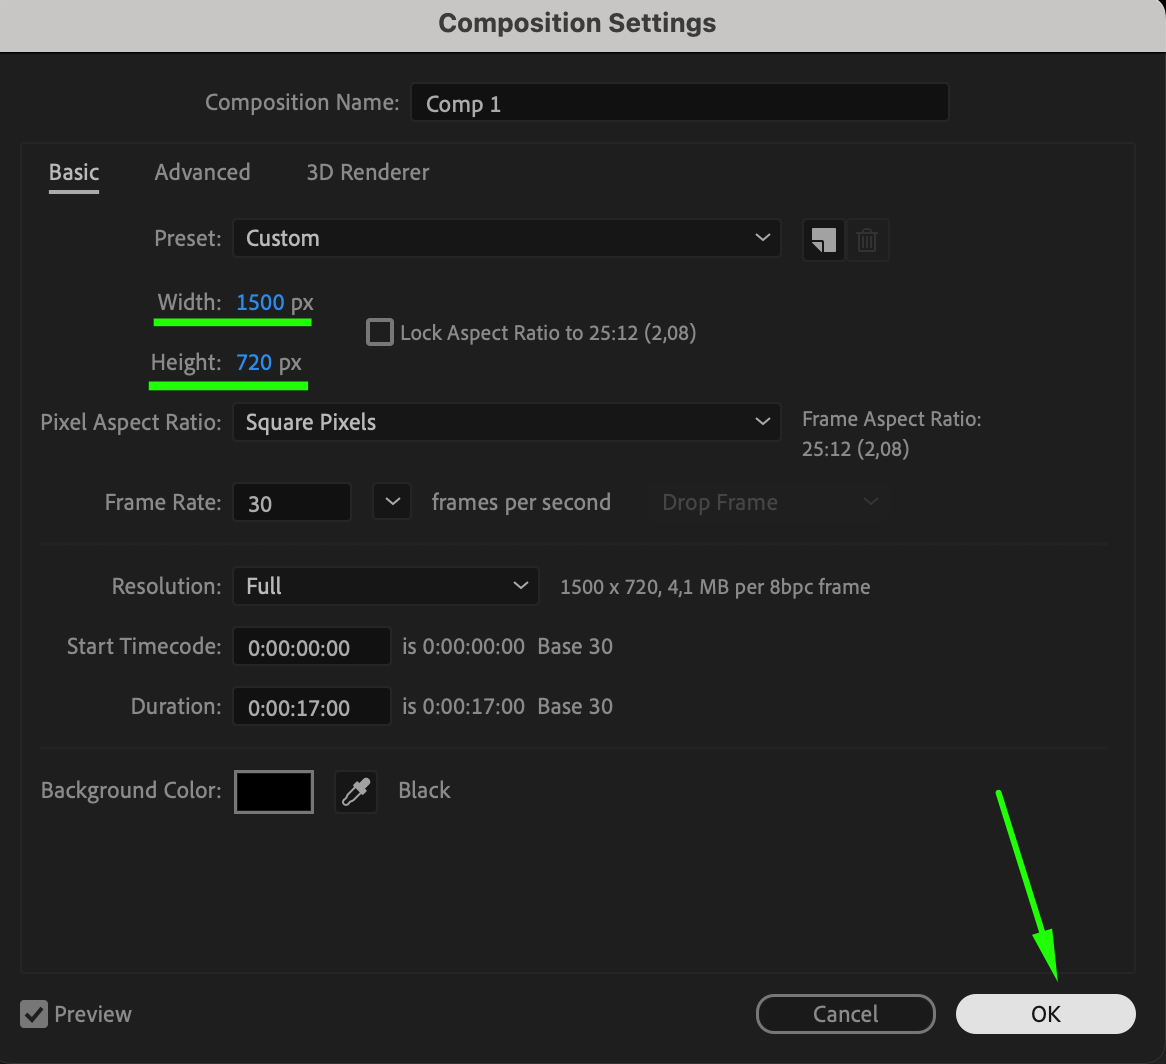Expand Pixel Aspect Ratio dropdown
This screenshot has width=1166, height=1064.
pos(506,422)
